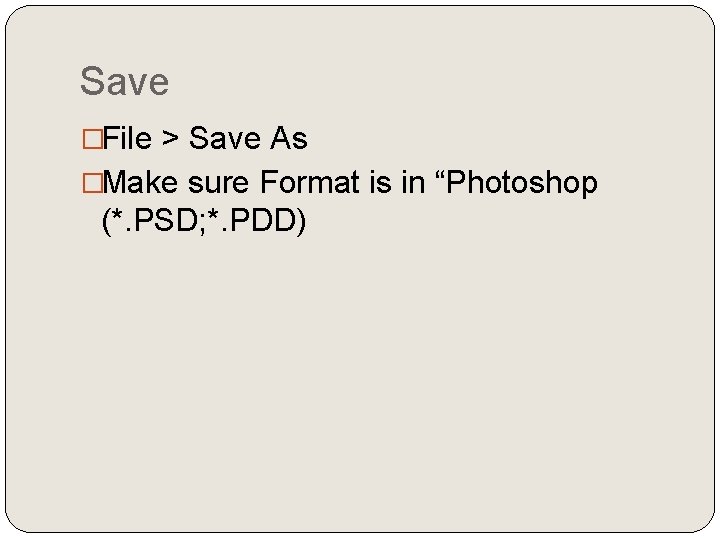Screen dimensions: 720x540
Task: Click the word is after Format
Action: click(x=380, y=182)
